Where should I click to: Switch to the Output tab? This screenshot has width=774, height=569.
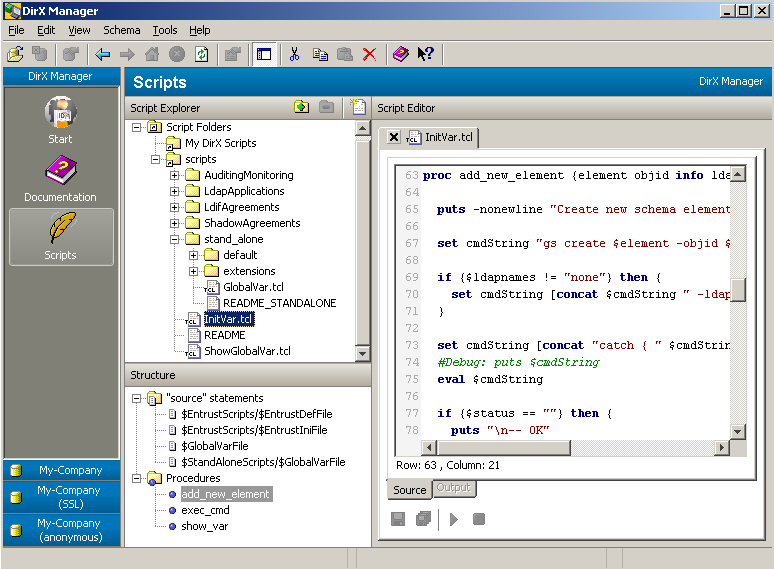click(x=454, y=488)
